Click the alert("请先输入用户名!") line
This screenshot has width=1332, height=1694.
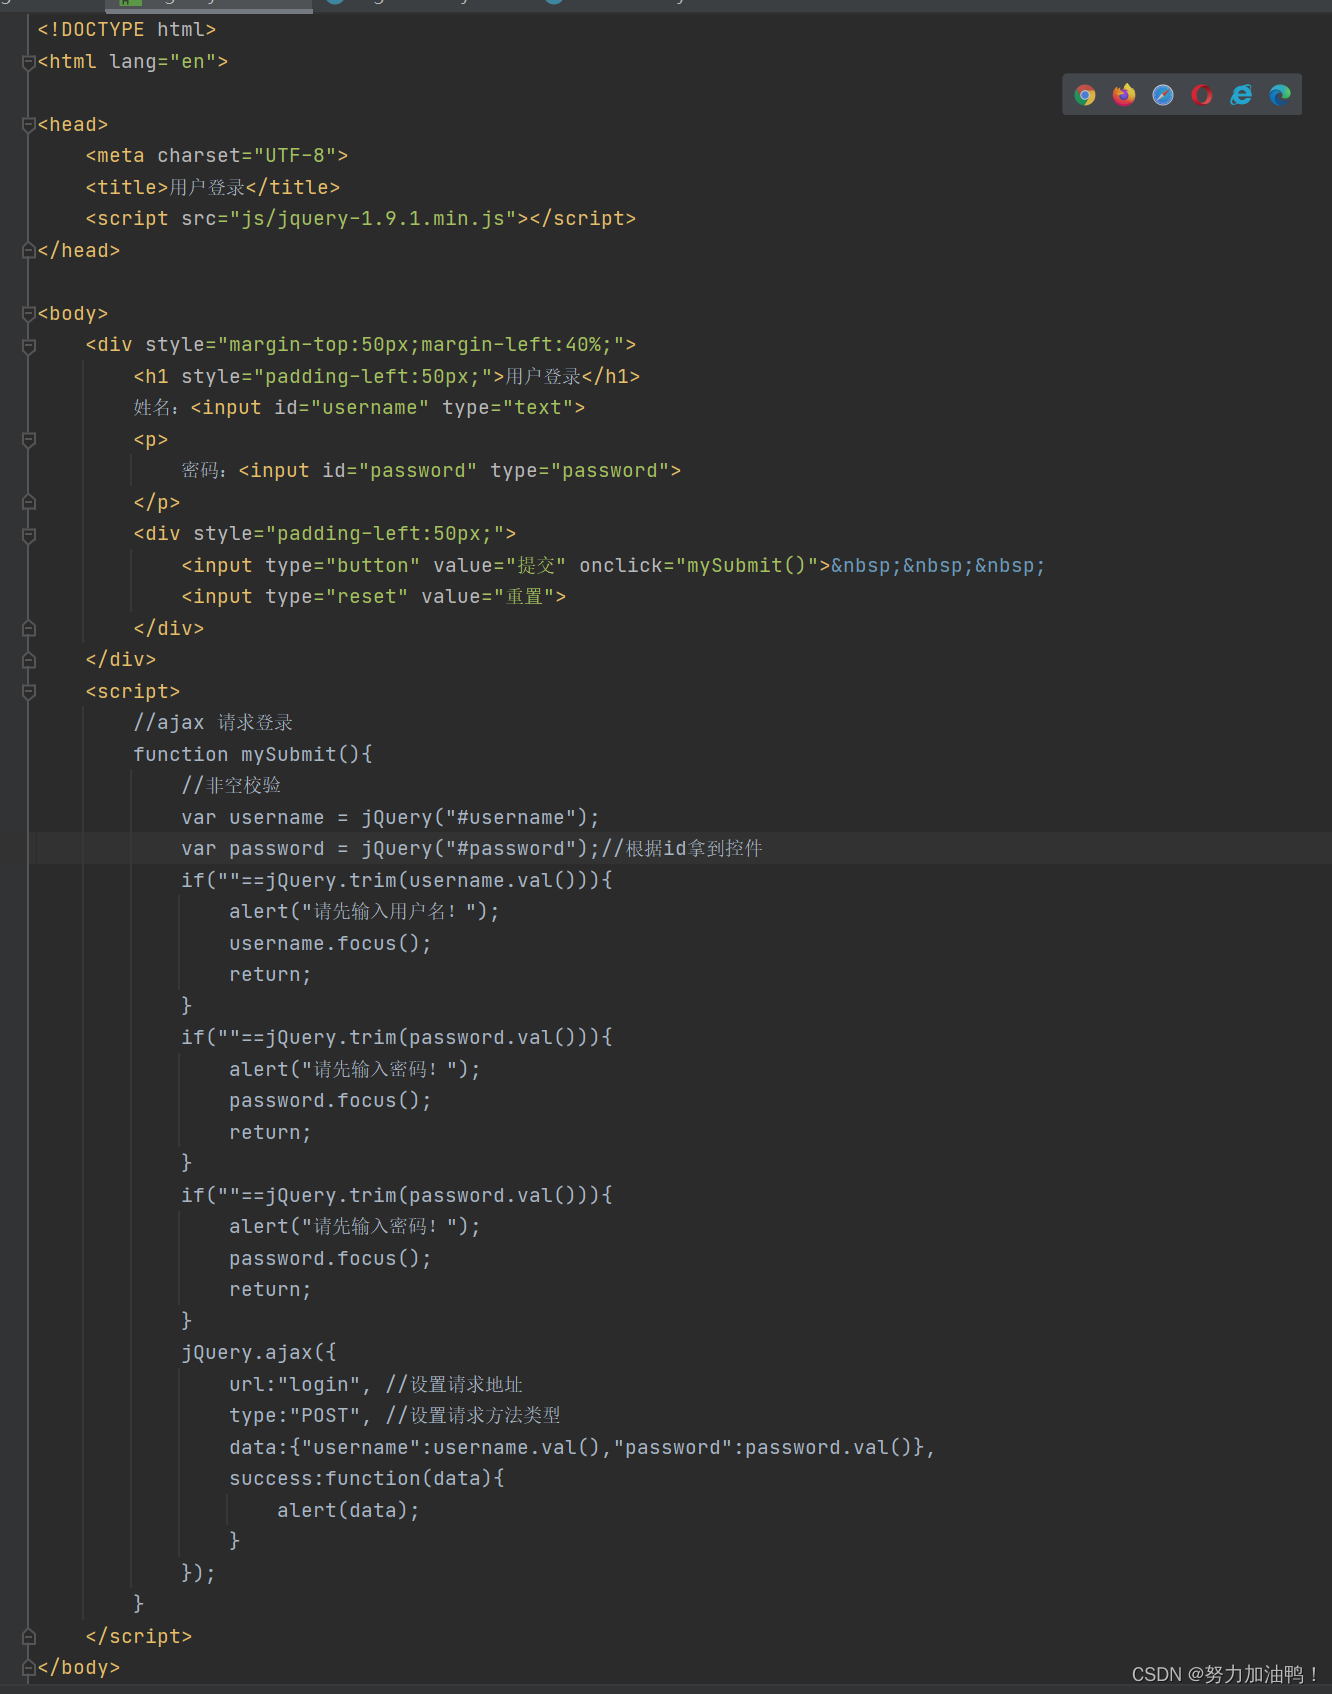coord(365,912)
